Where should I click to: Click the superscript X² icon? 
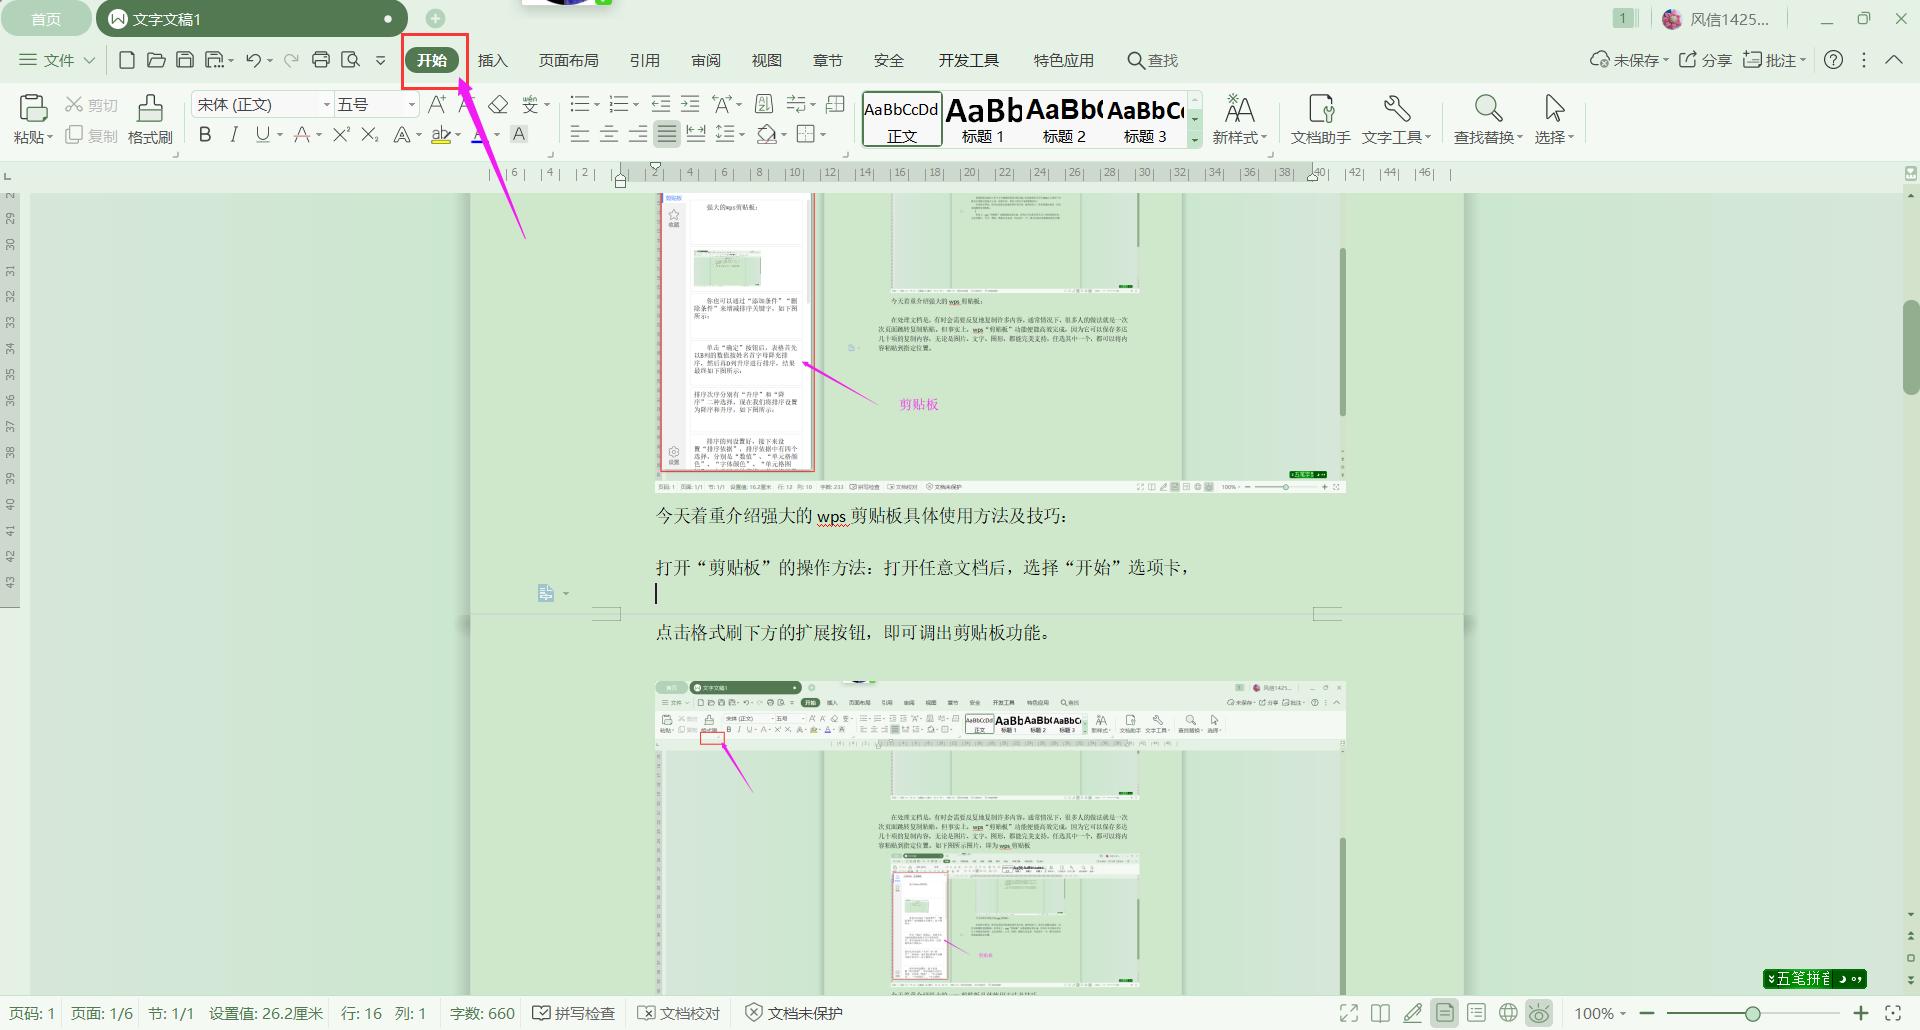(341, 134)
